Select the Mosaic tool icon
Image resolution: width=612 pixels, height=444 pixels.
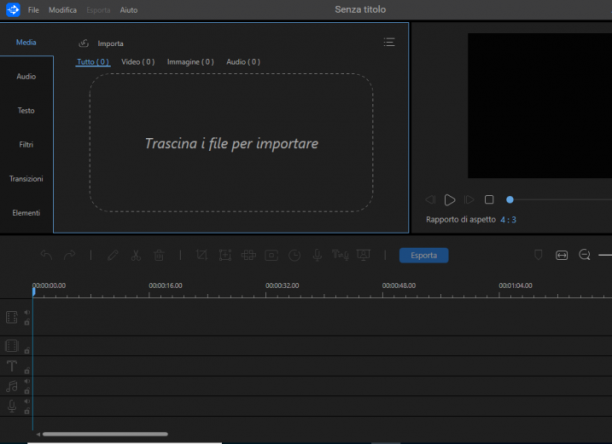248,255
